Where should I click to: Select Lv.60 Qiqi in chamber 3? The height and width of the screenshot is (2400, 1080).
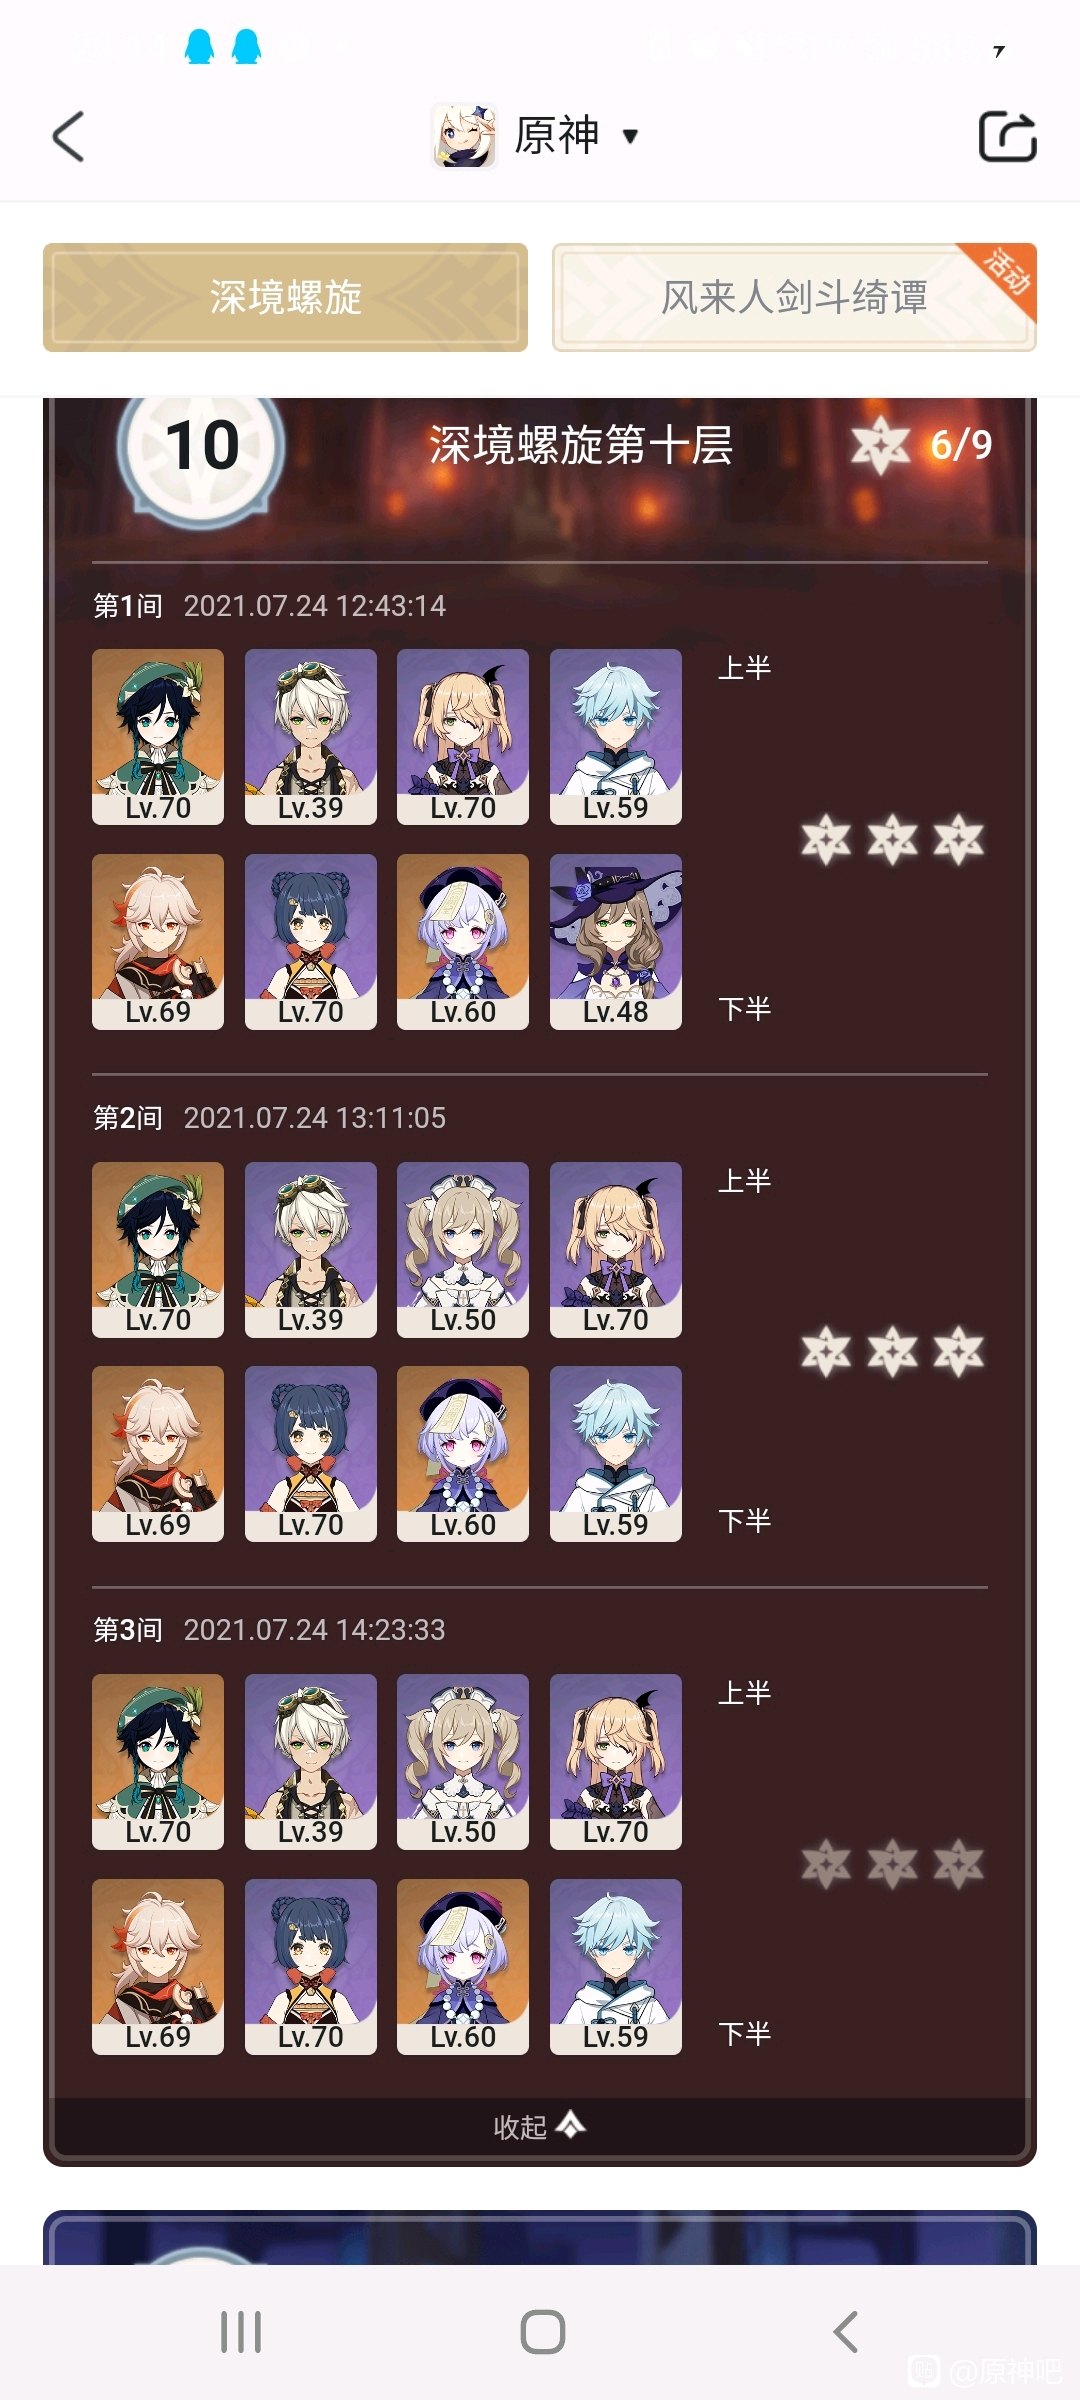[463, 1967]
